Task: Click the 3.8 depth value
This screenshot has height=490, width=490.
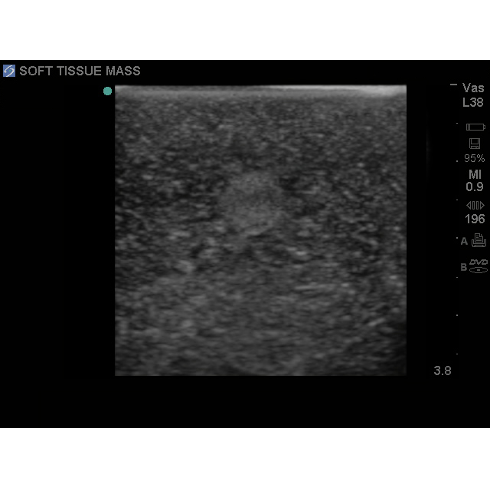Action: (442, 371)
